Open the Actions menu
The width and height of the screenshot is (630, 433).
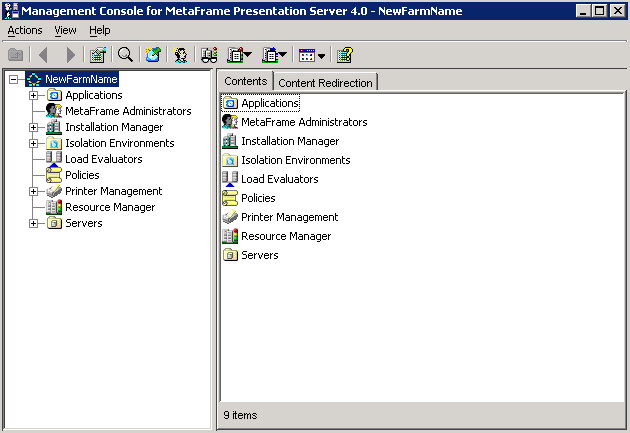click(x=25, y=30)
